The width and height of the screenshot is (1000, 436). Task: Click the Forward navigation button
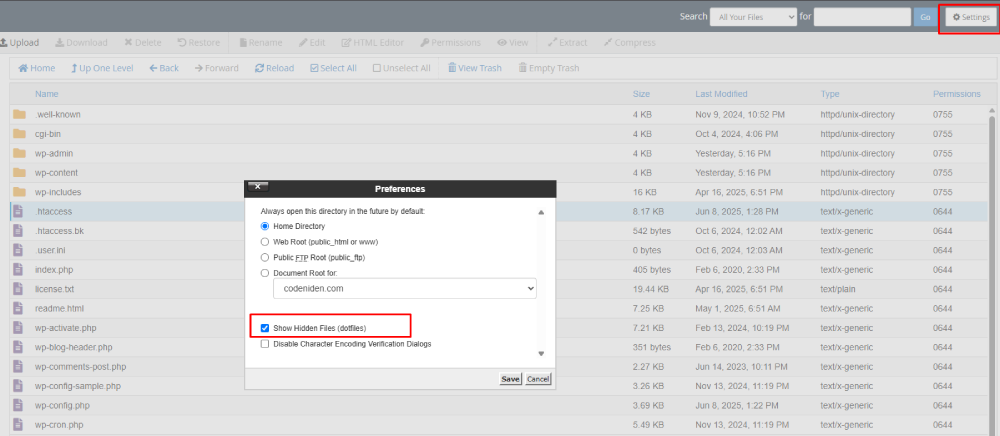tap(217, 68)
